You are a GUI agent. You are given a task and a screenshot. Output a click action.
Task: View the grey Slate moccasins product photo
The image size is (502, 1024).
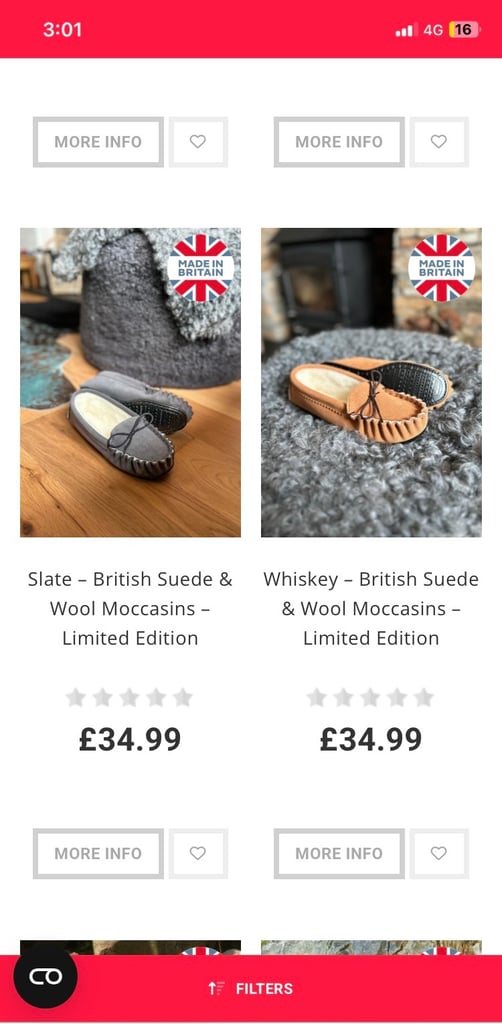tap(131, 382)
